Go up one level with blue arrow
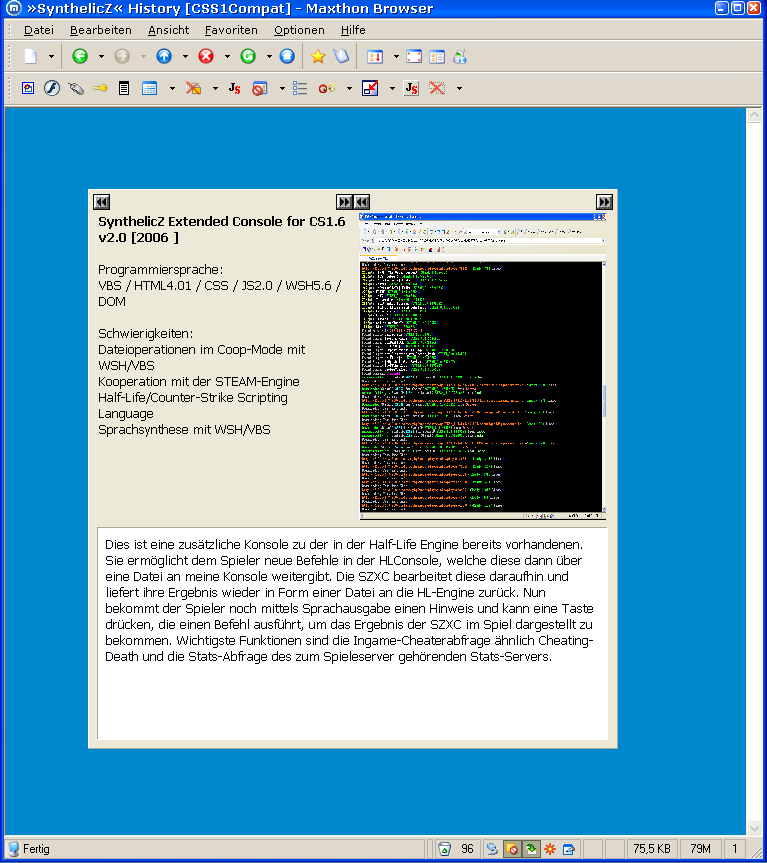 [x=164, y=56]
